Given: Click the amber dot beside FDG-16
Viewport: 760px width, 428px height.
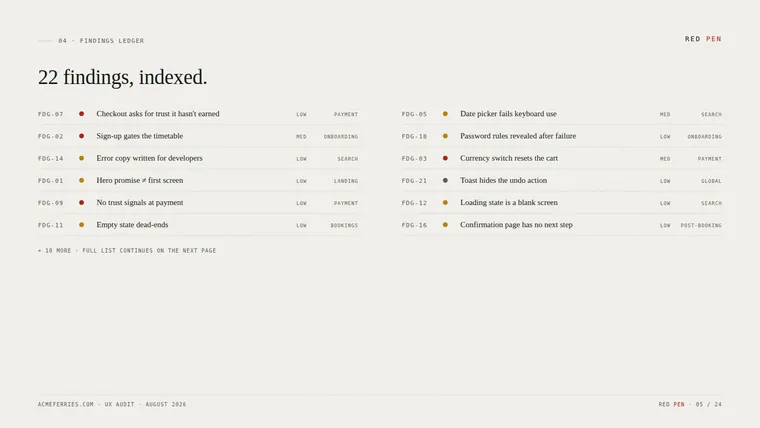Looking at the screenshot, I should tap(445, 225).
